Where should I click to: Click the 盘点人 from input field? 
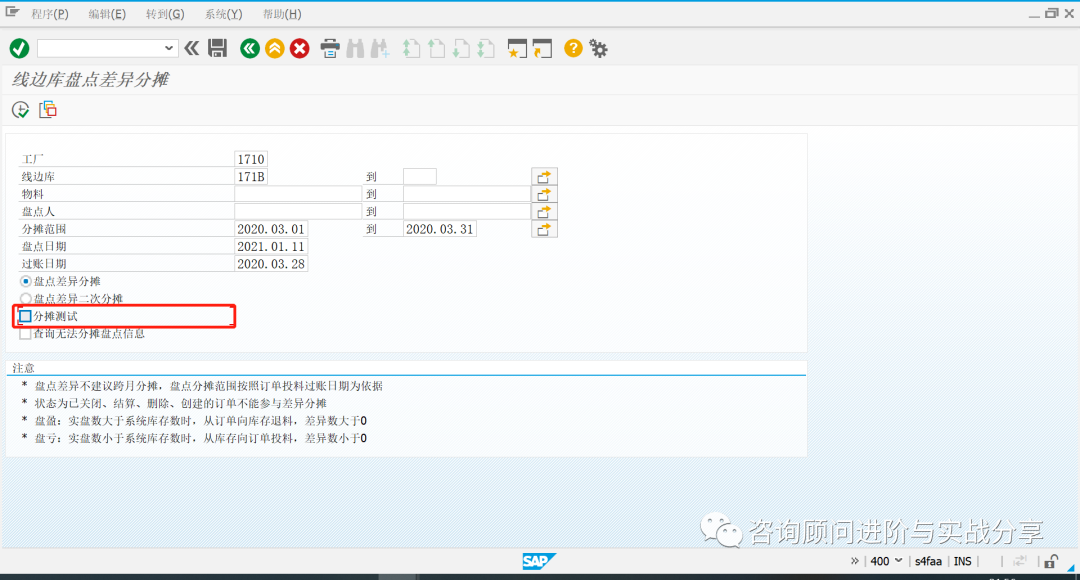click(x=298, y=211)
